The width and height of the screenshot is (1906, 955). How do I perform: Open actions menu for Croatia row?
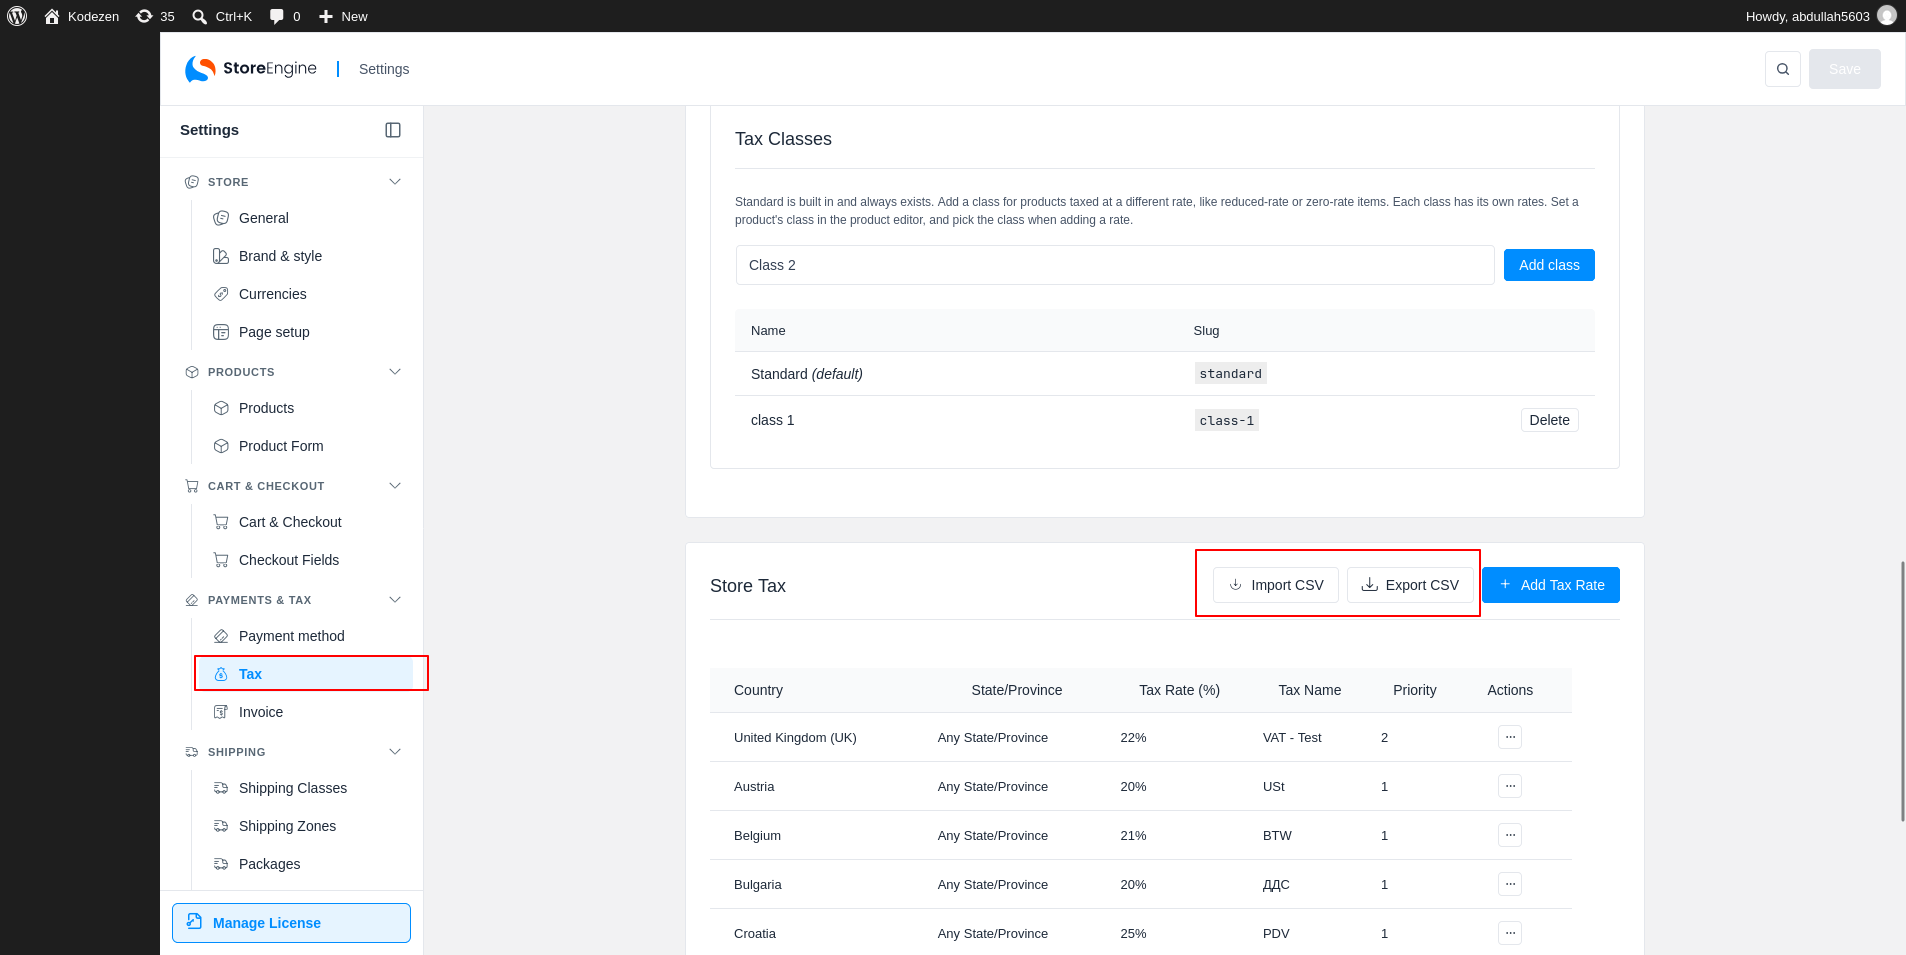(x=1510, y=933)
